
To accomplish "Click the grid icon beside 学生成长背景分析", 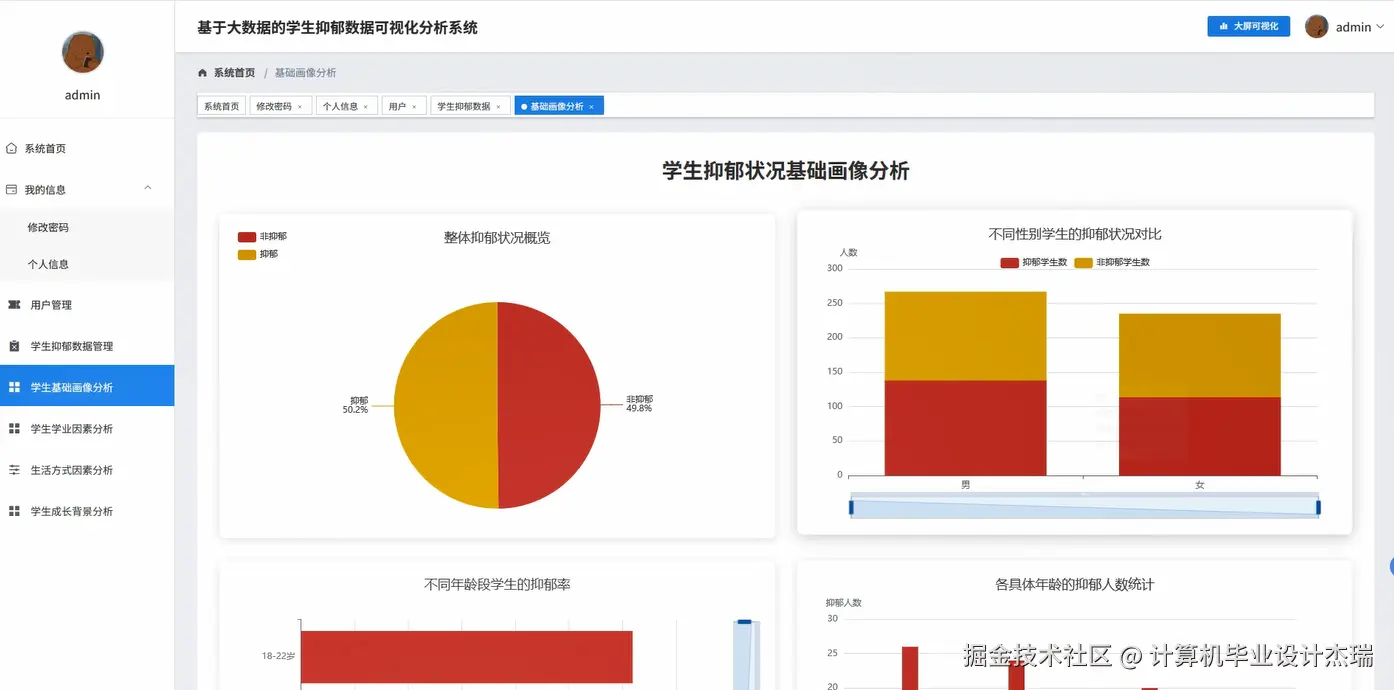I will (14, 511).
